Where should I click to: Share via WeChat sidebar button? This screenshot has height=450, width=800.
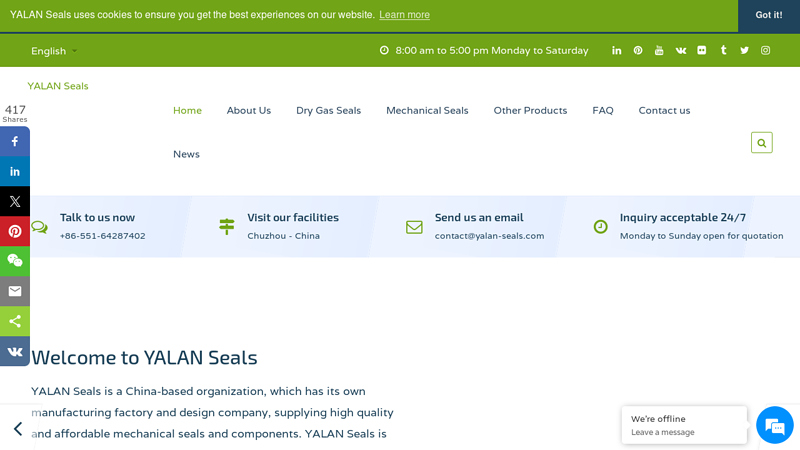coord(15,261)
